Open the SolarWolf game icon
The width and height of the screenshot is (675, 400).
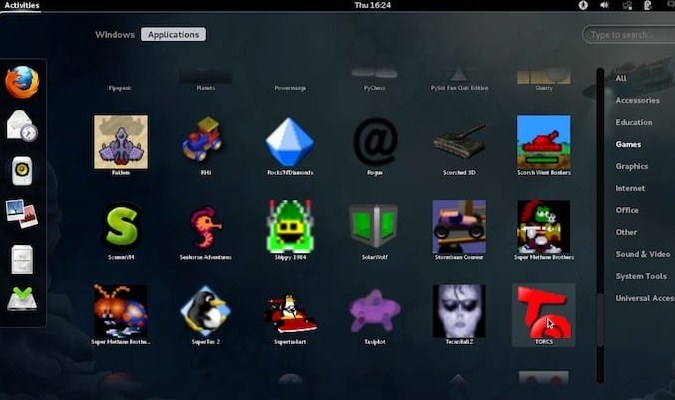374,226
